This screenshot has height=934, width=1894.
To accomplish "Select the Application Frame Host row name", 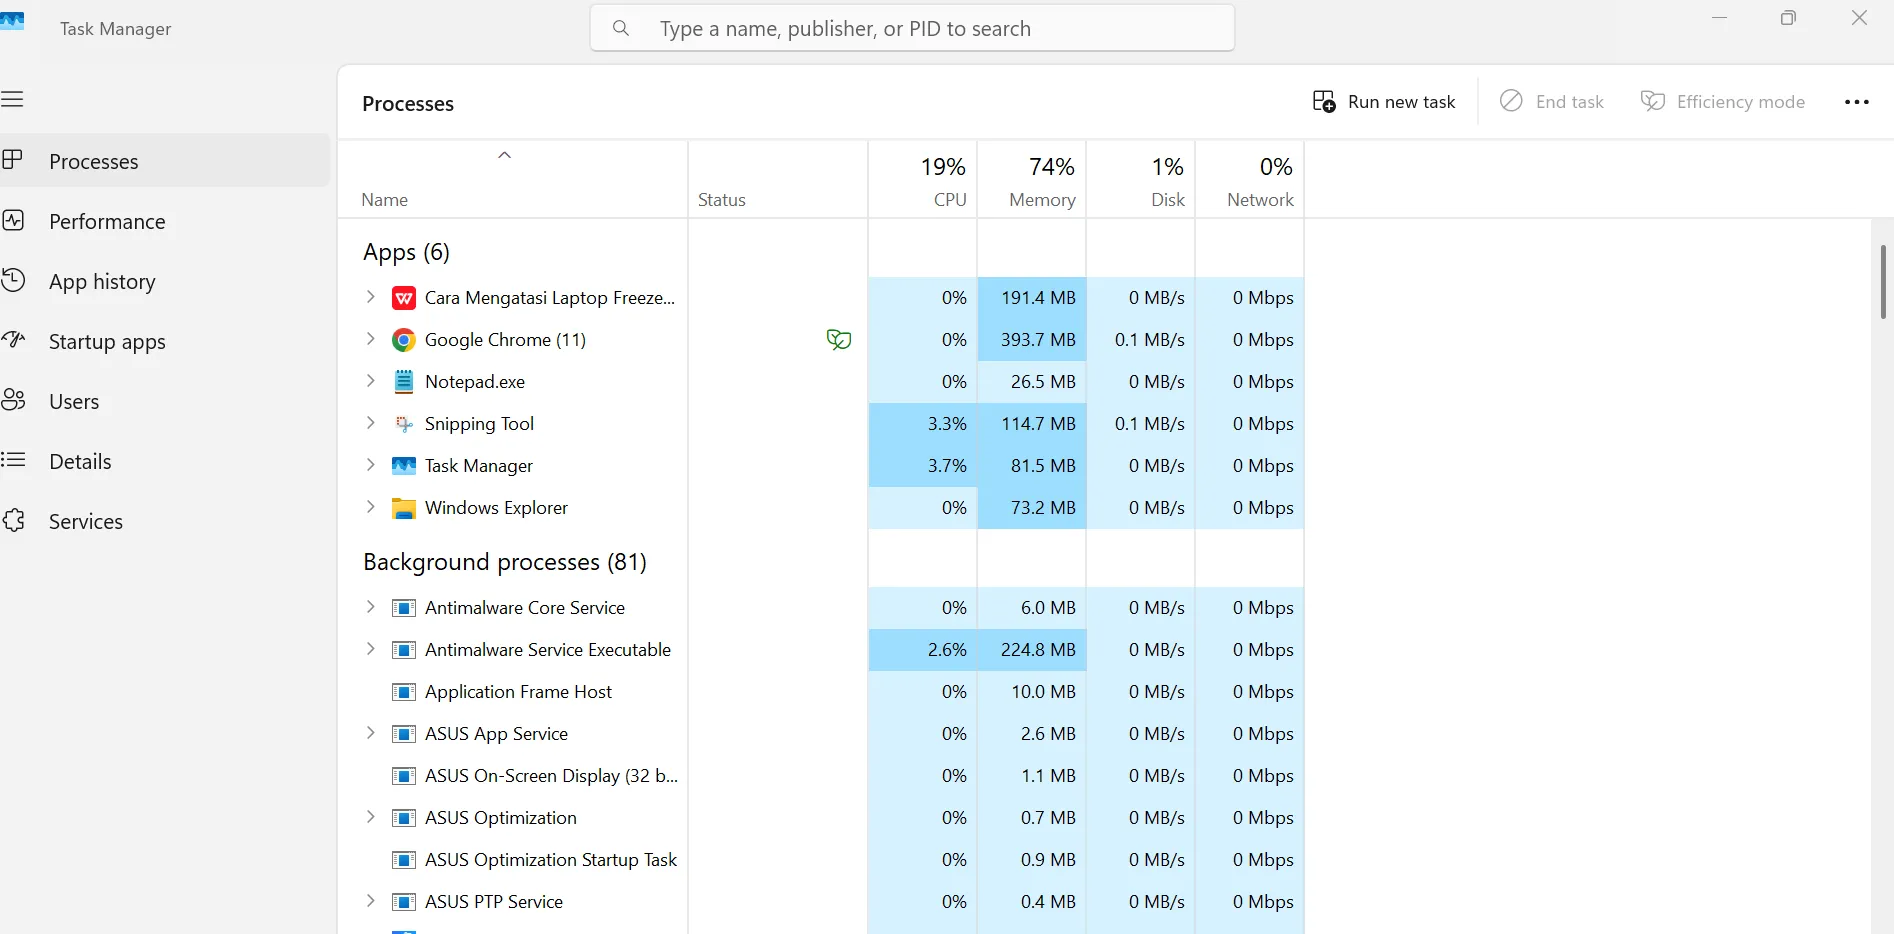I will tap(518, 692).
